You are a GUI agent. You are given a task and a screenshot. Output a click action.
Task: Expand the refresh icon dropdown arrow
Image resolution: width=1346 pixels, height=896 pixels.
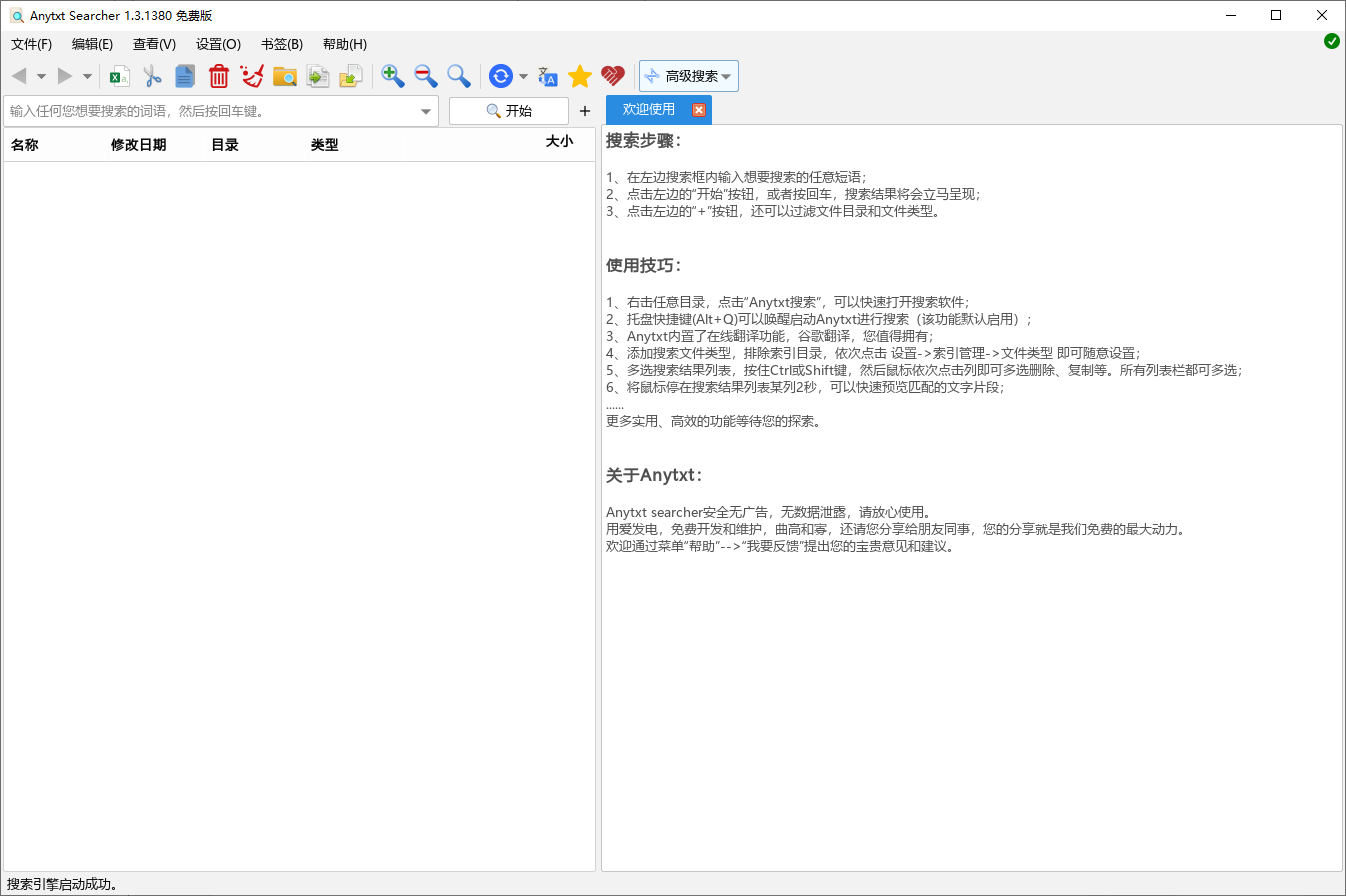coord(523,77)
